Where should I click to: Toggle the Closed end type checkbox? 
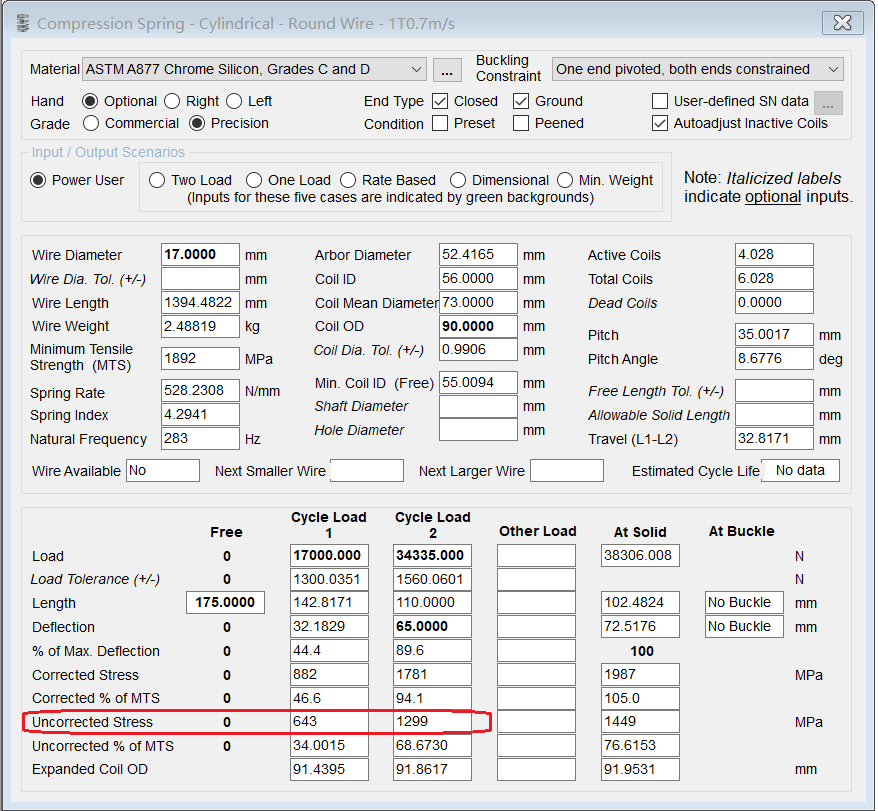click(440, 101)
